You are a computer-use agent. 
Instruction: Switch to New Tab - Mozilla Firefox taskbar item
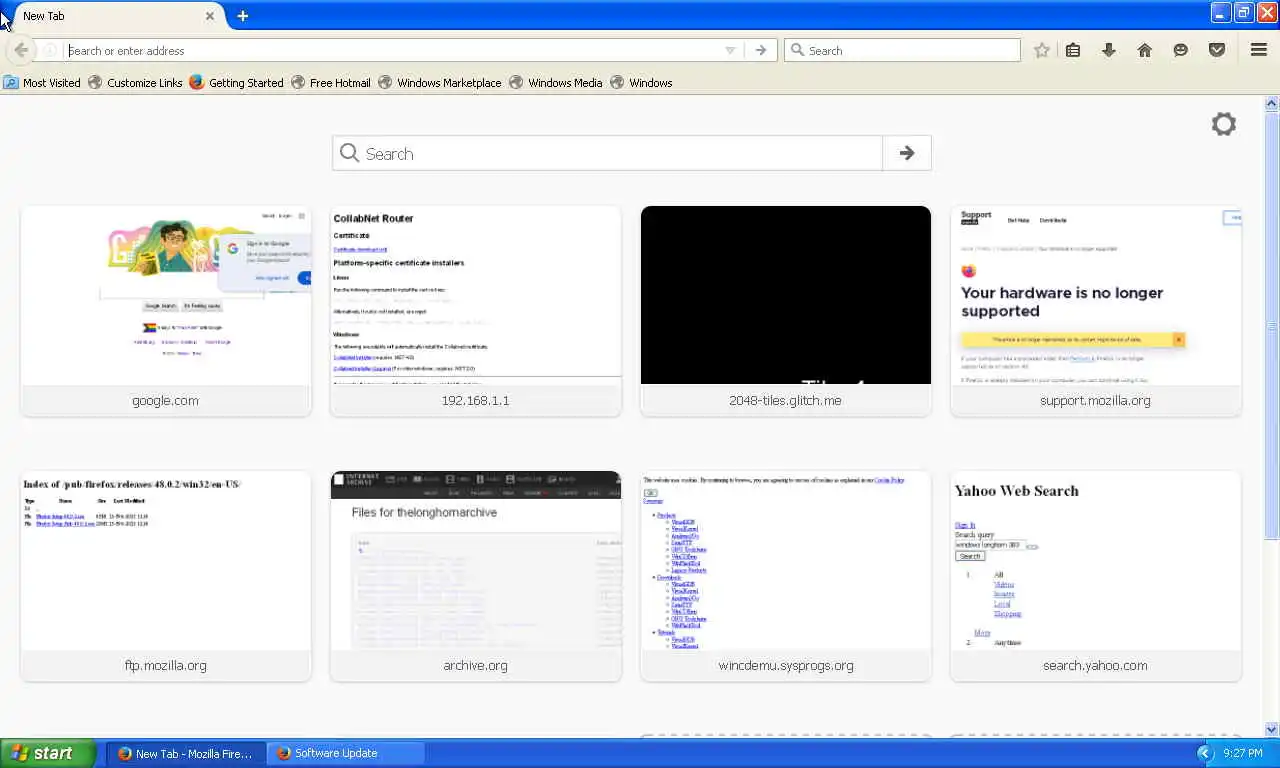[x=186, y=753]
